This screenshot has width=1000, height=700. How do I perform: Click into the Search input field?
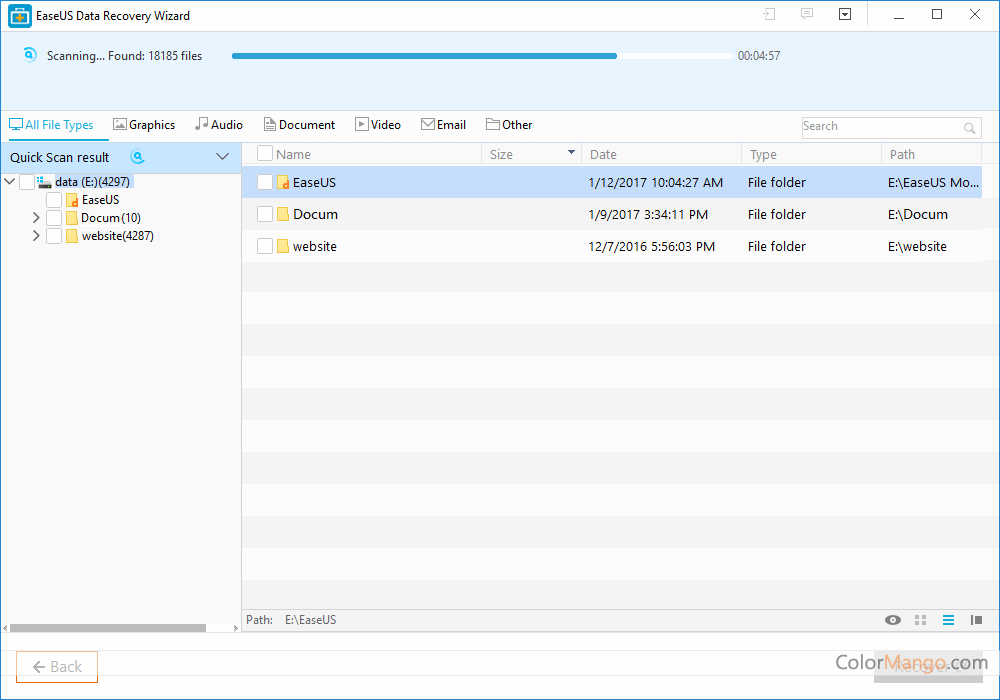coord(880,127)
